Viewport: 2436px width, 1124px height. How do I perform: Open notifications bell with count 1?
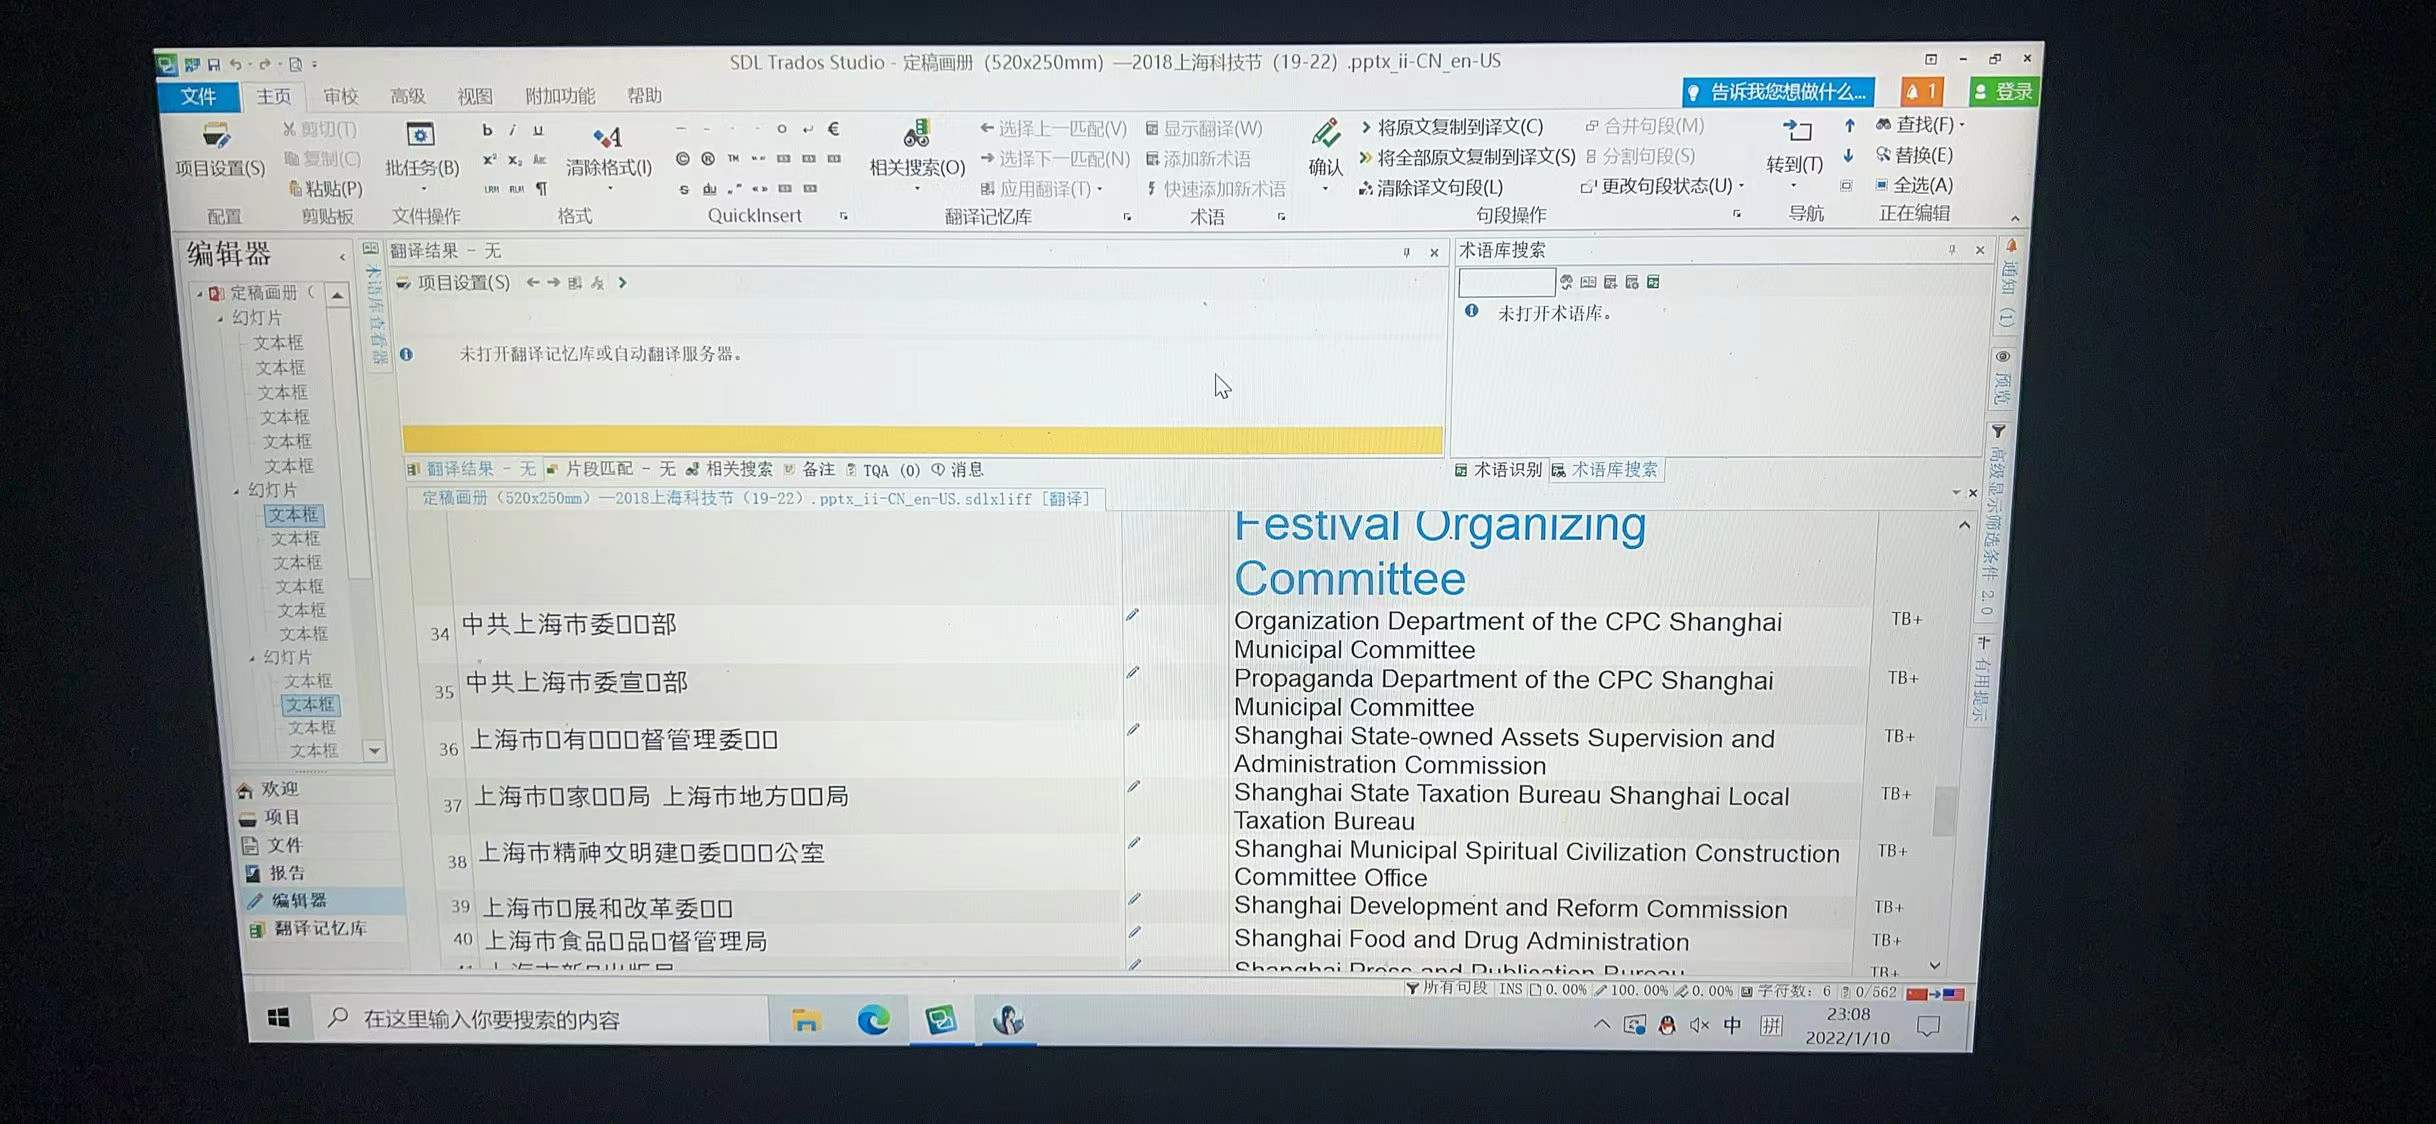pyautogui.click(x=1921, y=92)
